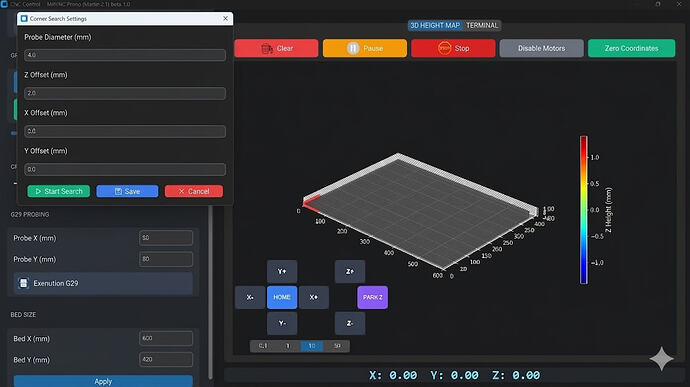This screenshot has height=387, width=690.
Task: Click the X Offset input field
Action: tap(125, 131)
